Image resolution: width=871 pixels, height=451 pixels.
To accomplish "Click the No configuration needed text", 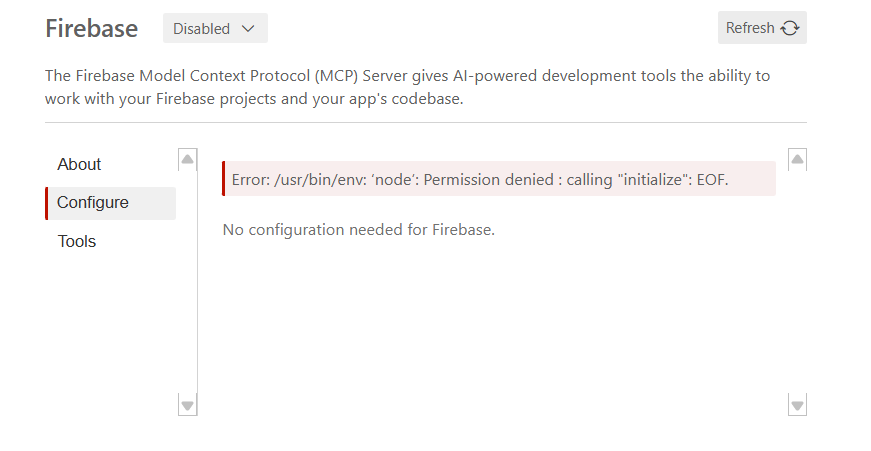I will tap(358, 230).
